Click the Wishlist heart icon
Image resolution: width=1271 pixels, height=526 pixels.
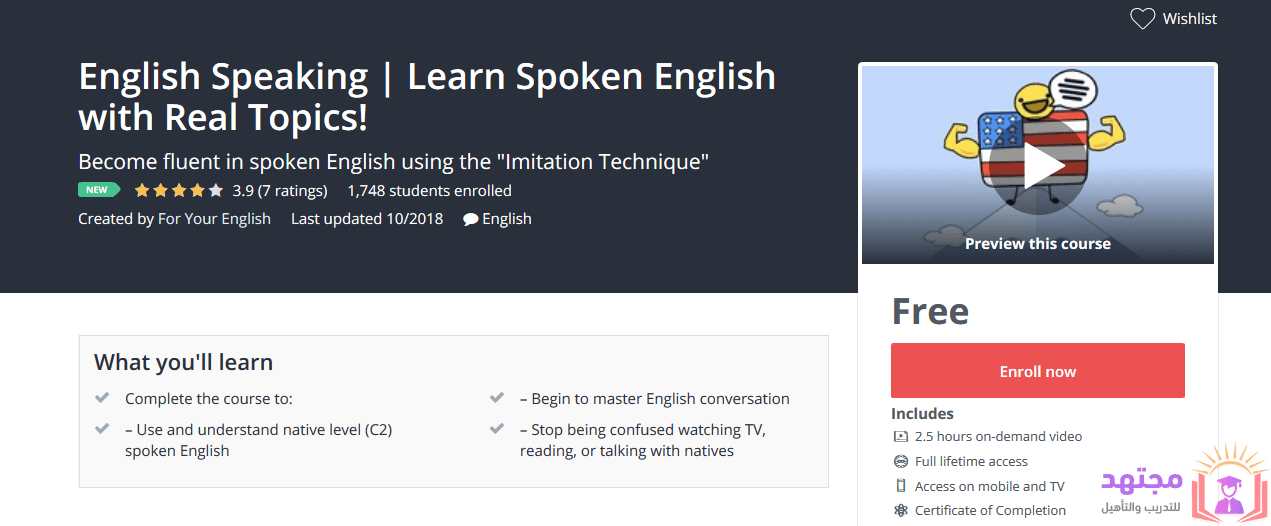coord(1142,19)
